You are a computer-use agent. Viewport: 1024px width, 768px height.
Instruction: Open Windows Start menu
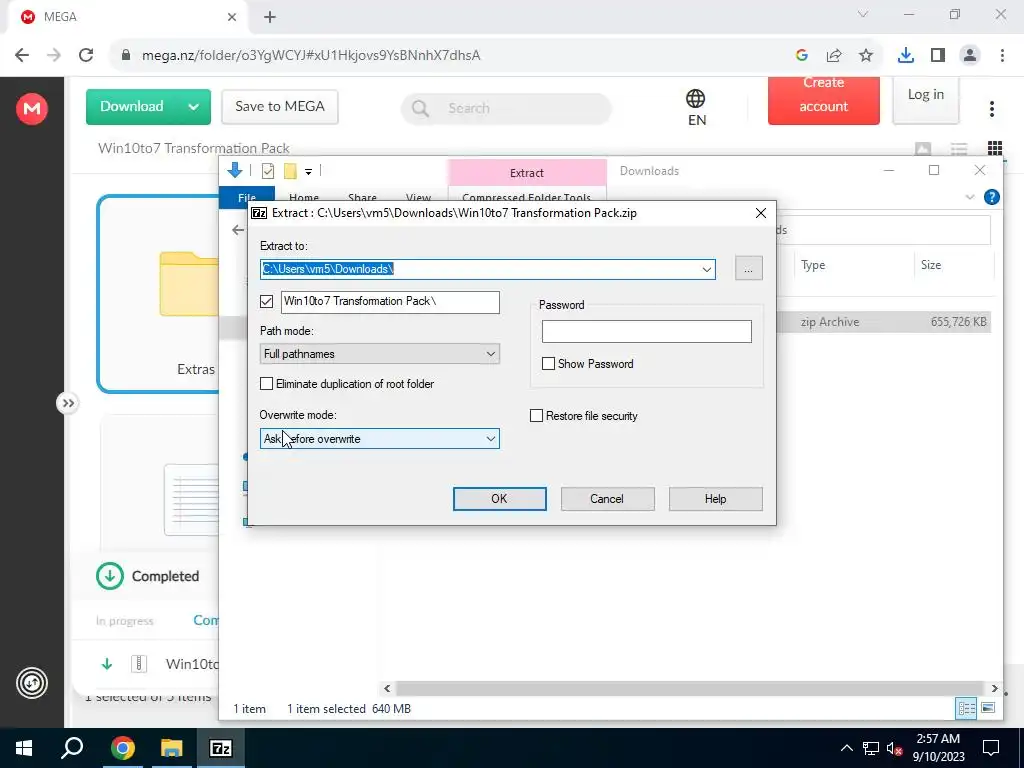pos(24,748)
